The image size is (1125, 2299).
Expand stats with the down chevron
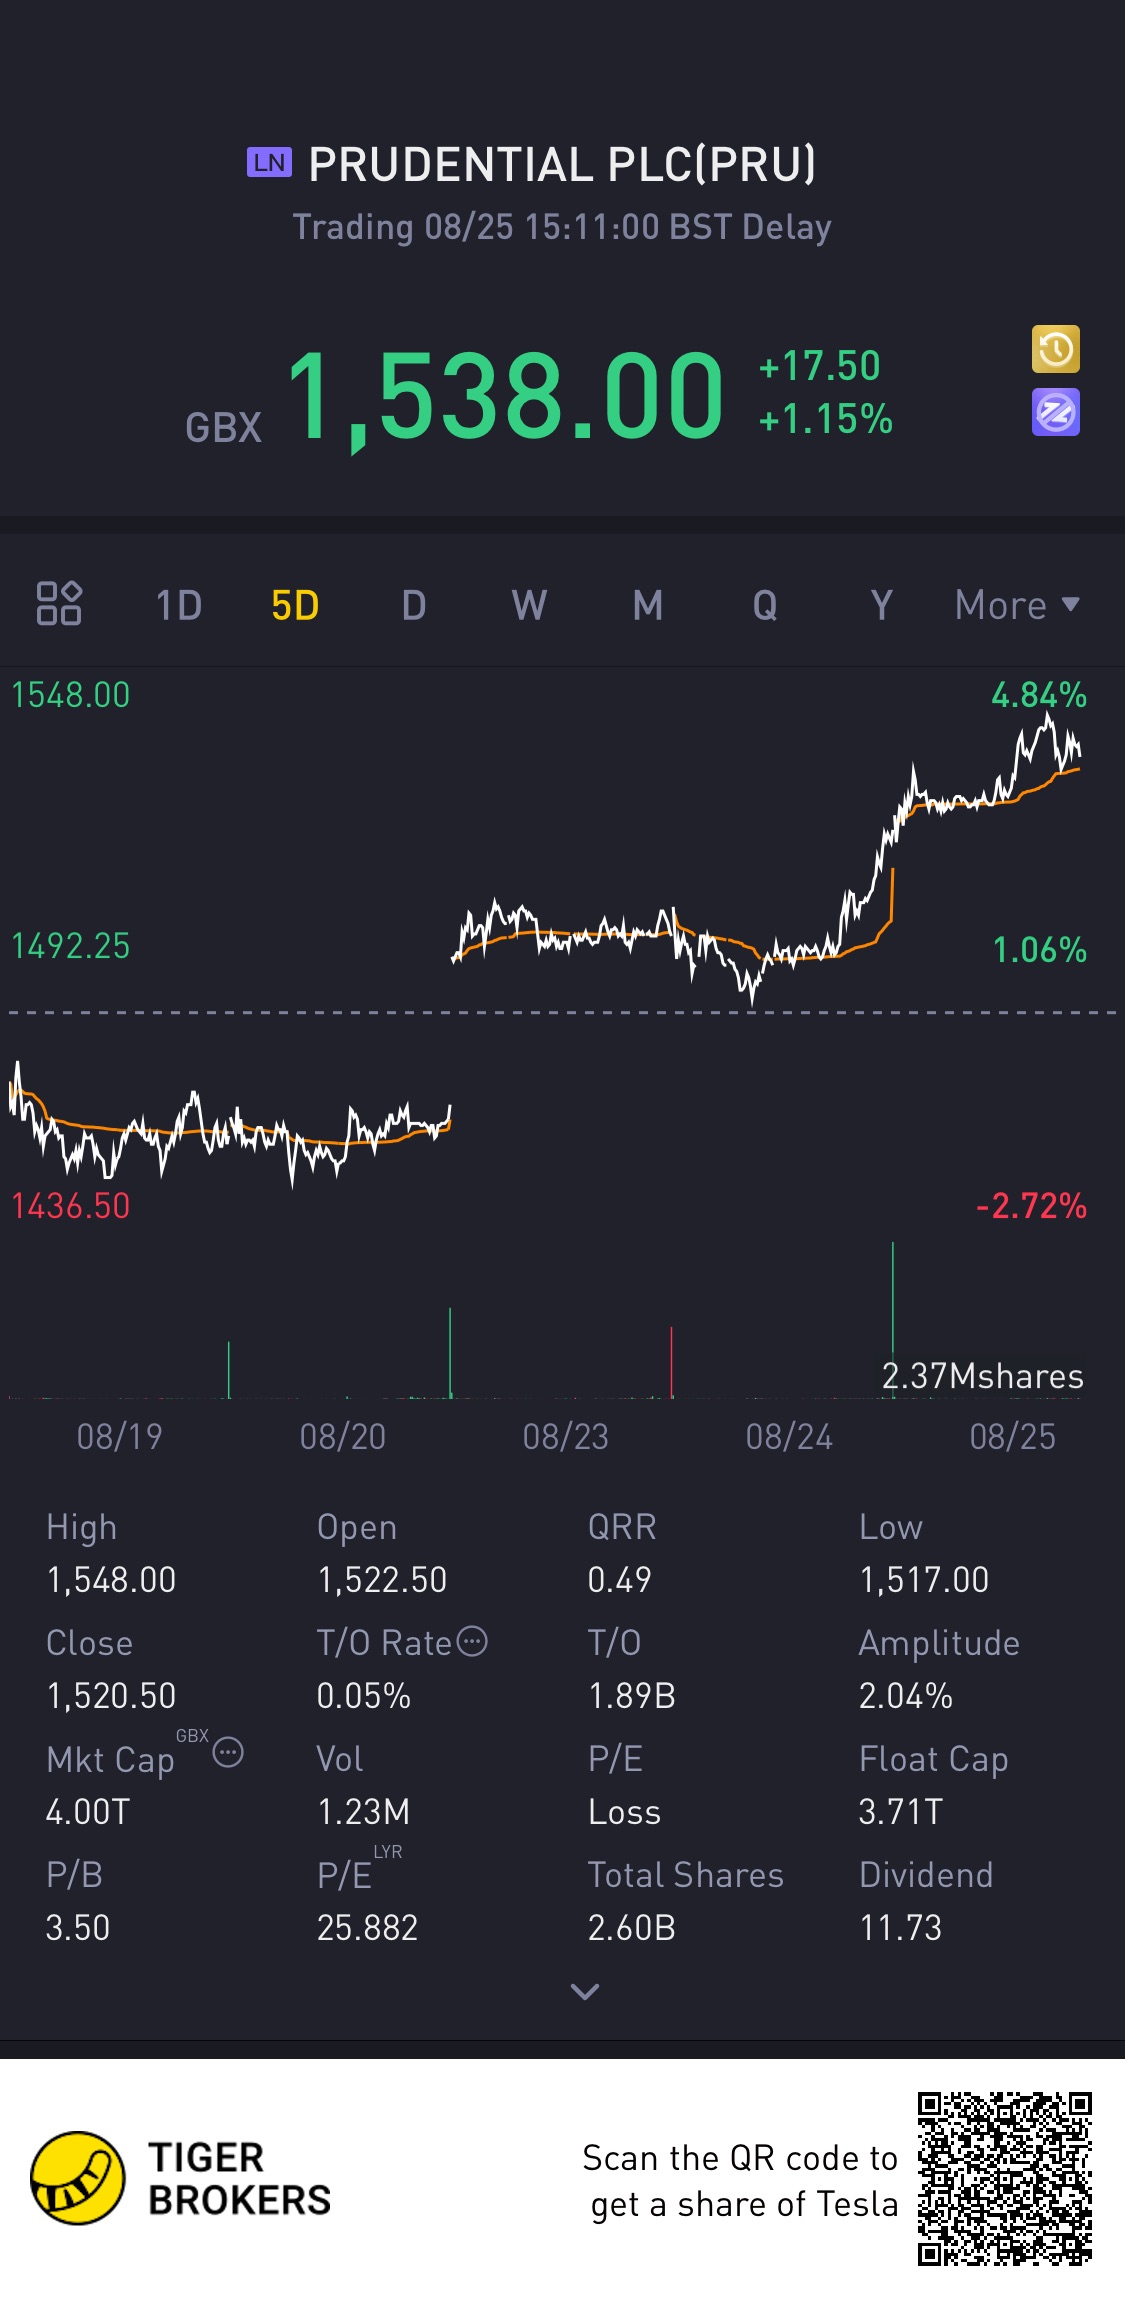tap(584, 1991)
